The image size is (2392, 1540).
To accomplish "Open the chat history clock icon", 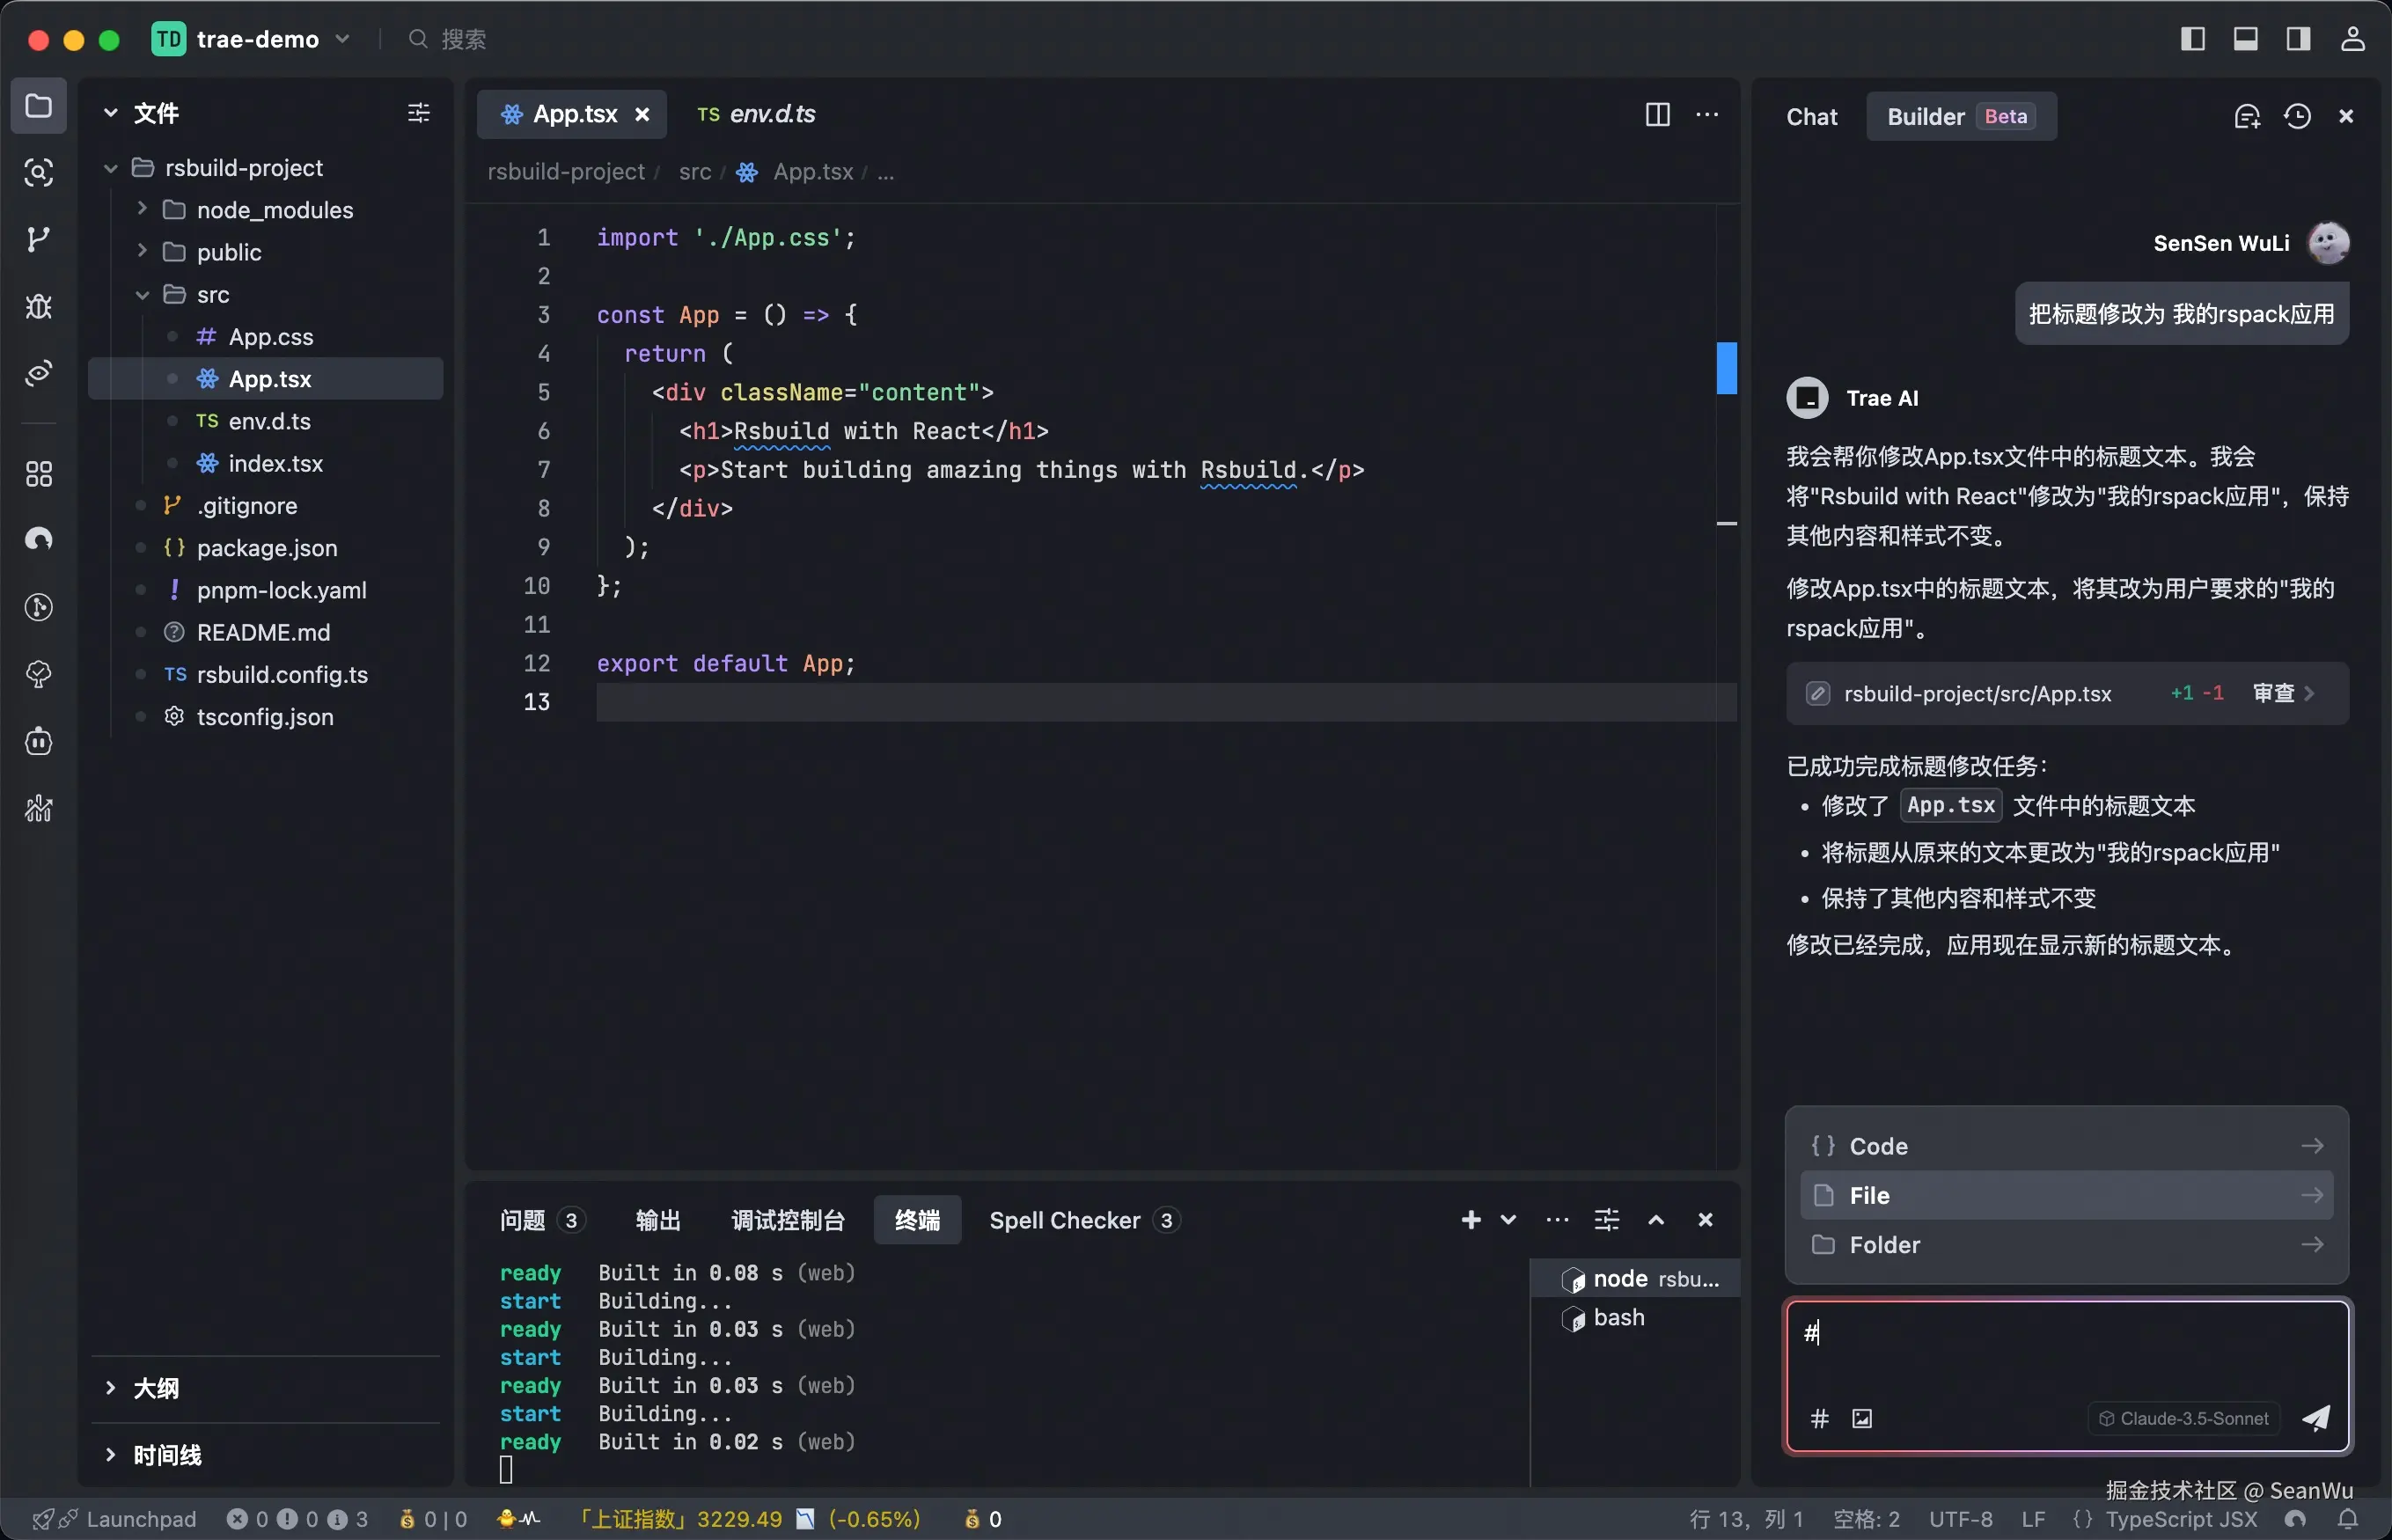I will pyautogui.click(x=2297, y=116).
